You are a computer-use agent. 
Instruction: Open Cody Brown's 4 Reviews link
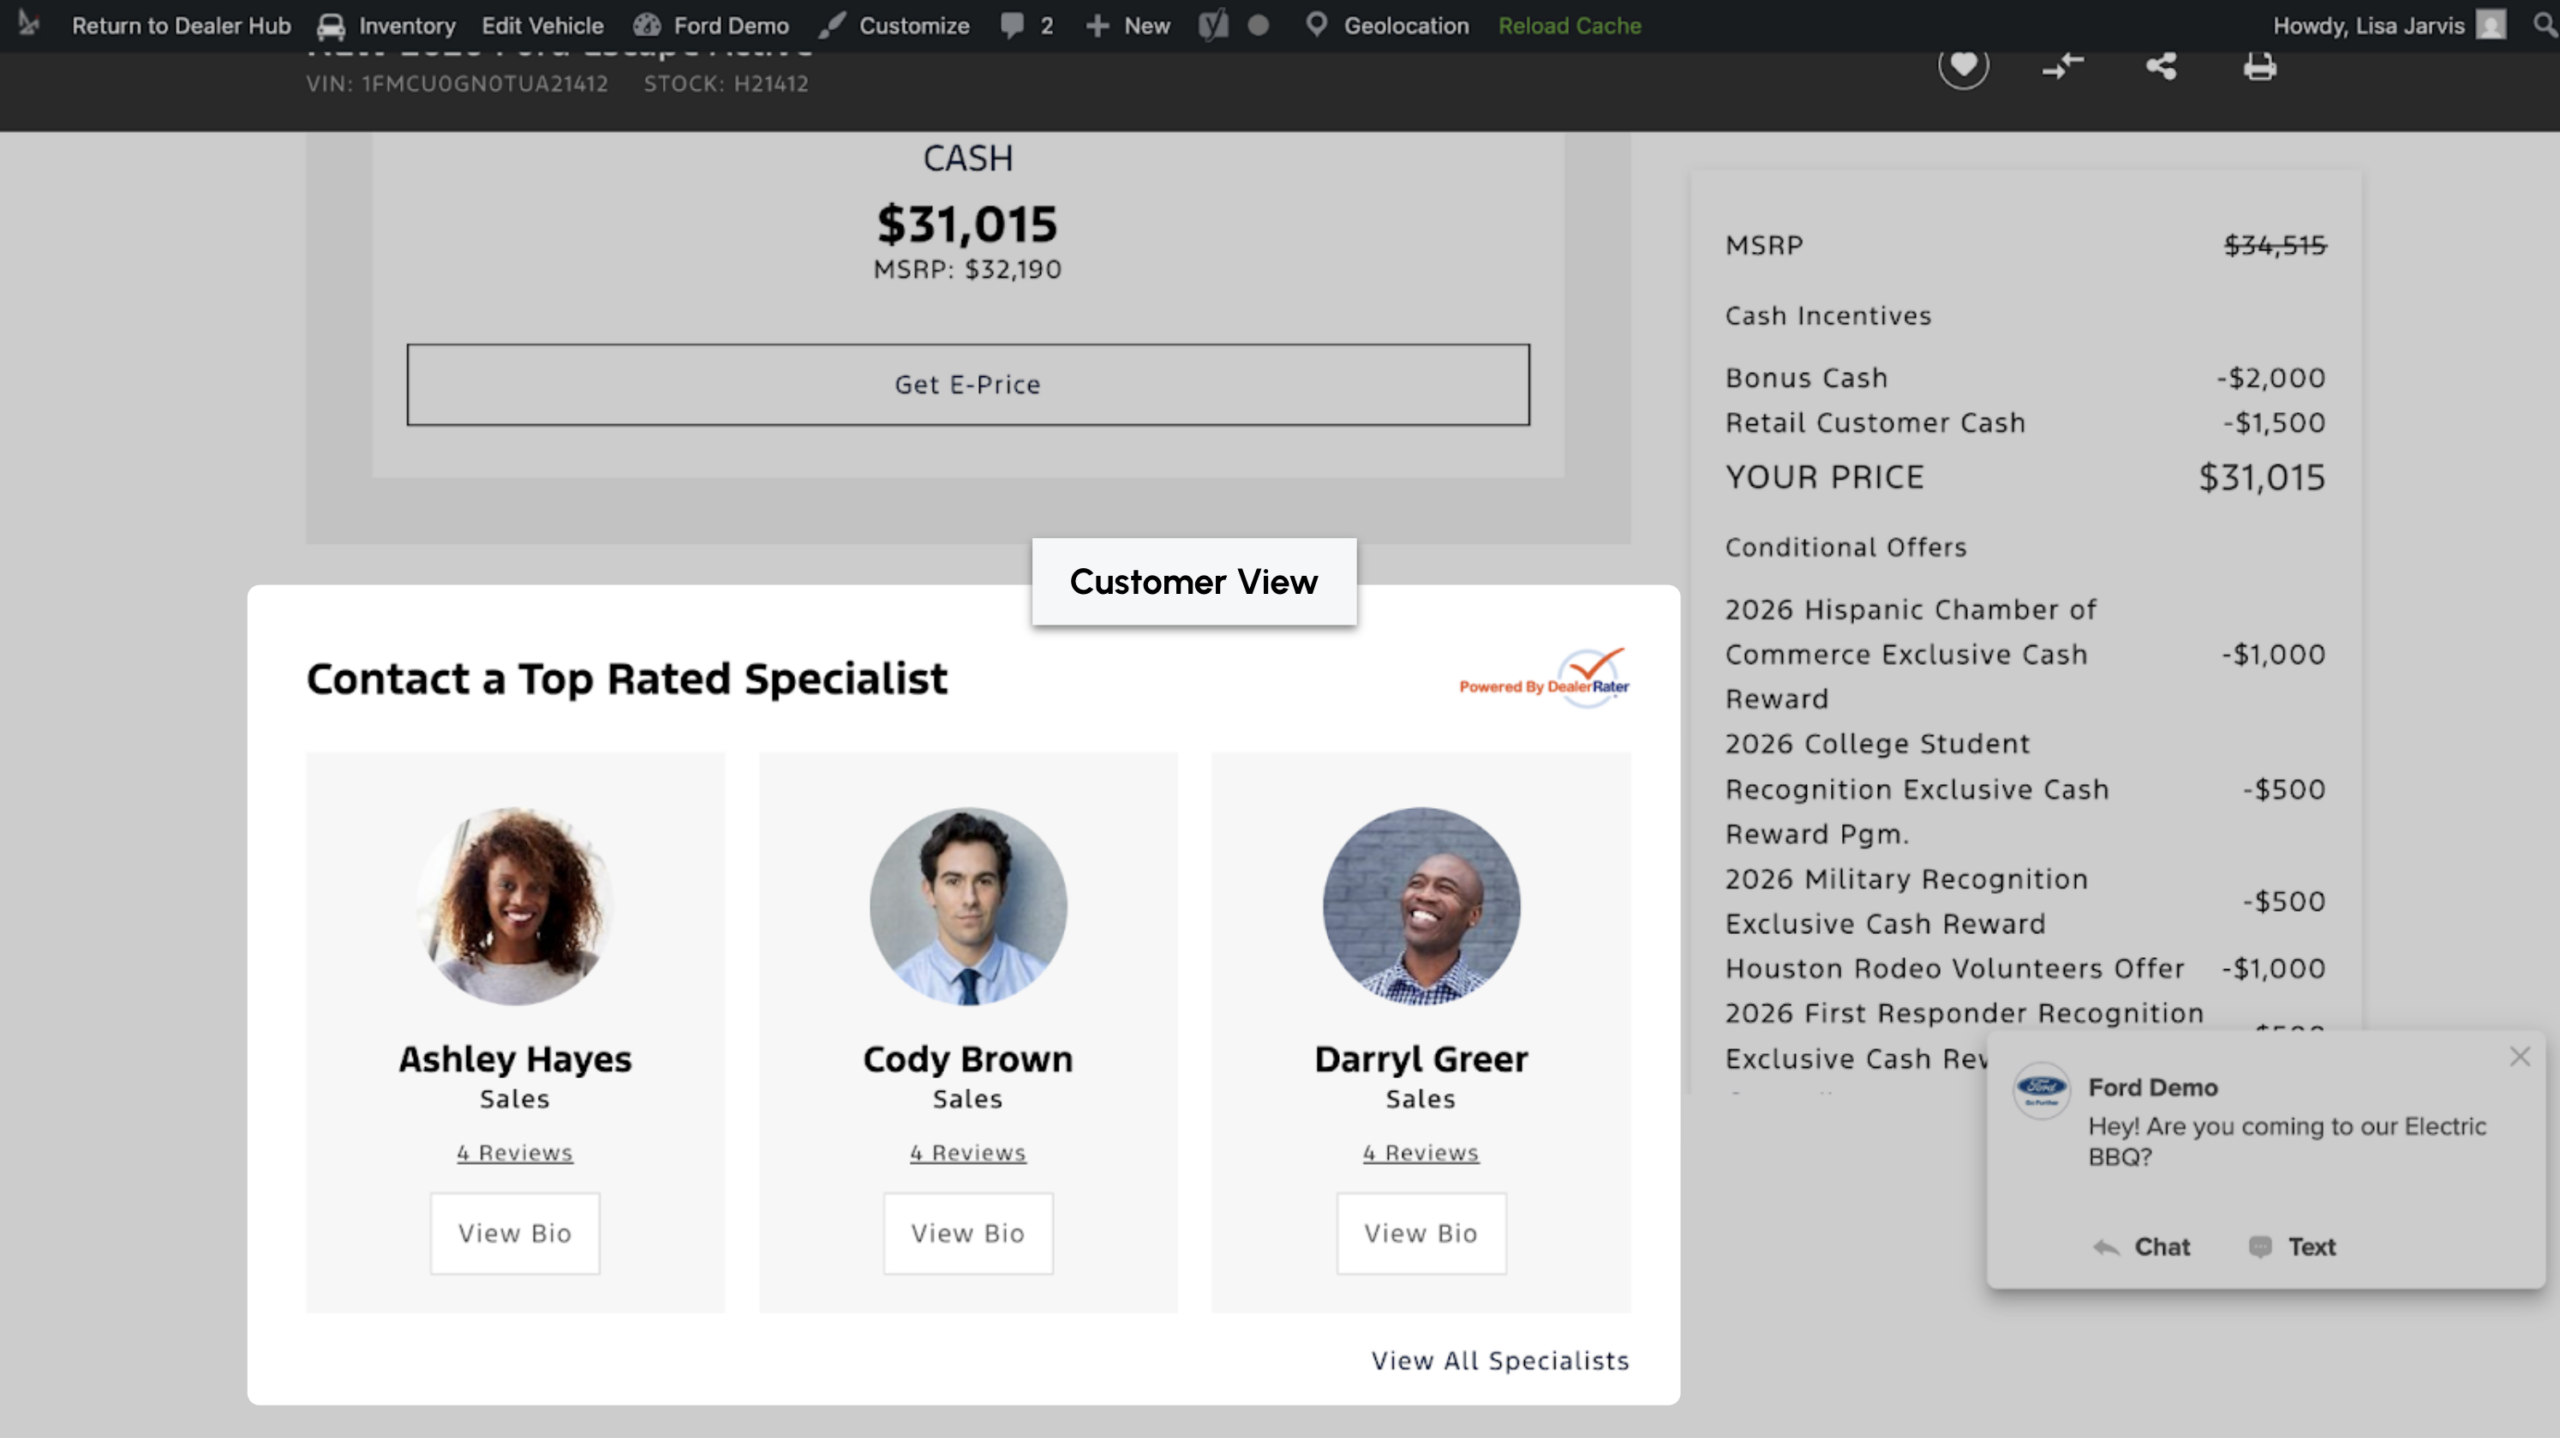[967, 1153]
